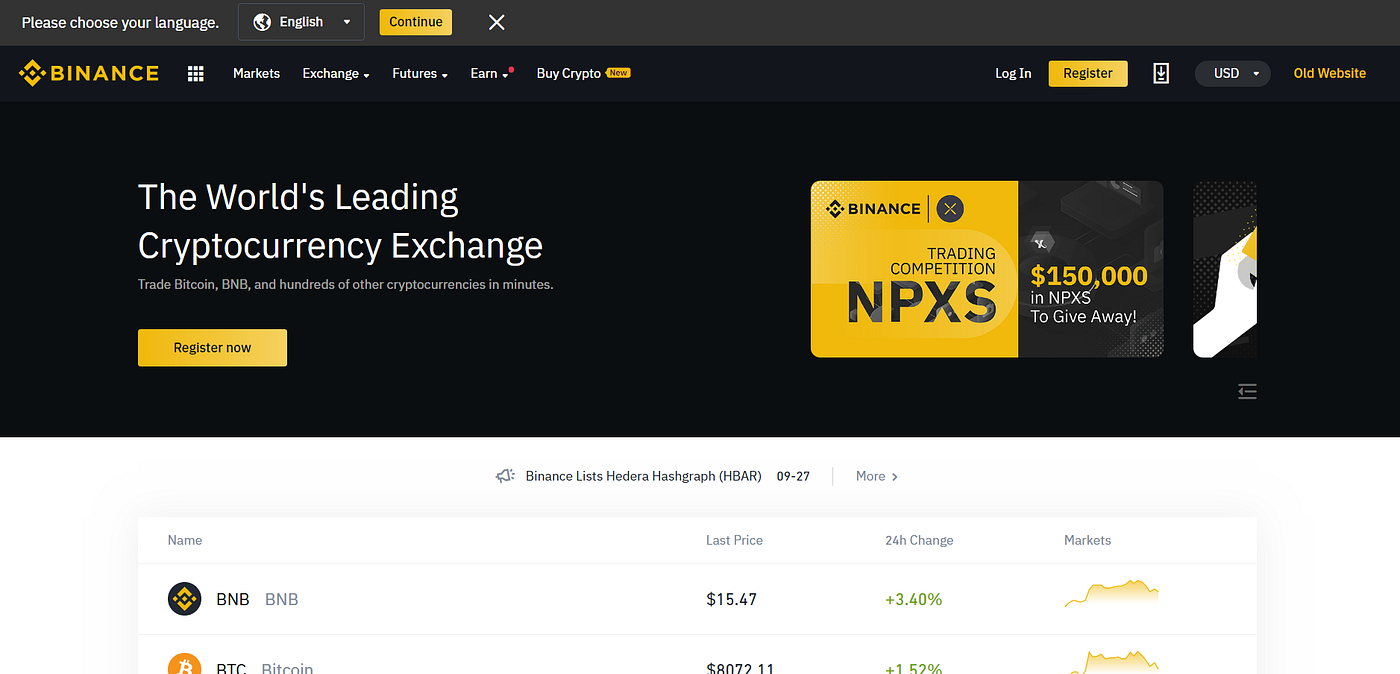1400x674 pixels.
Task: Click the announcement megaphone icon
Action: [x=505, y=476]
